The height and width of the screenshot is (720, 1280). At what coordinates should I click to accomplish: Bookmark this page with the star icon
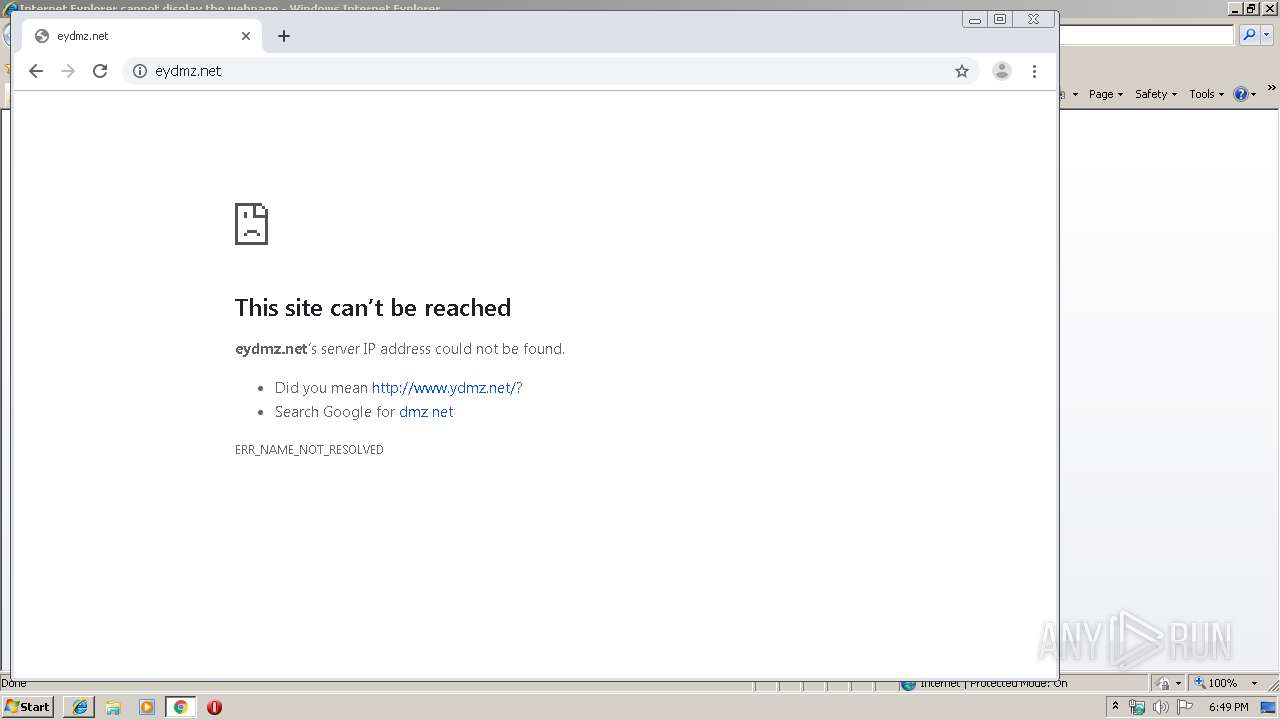(962, 71)
